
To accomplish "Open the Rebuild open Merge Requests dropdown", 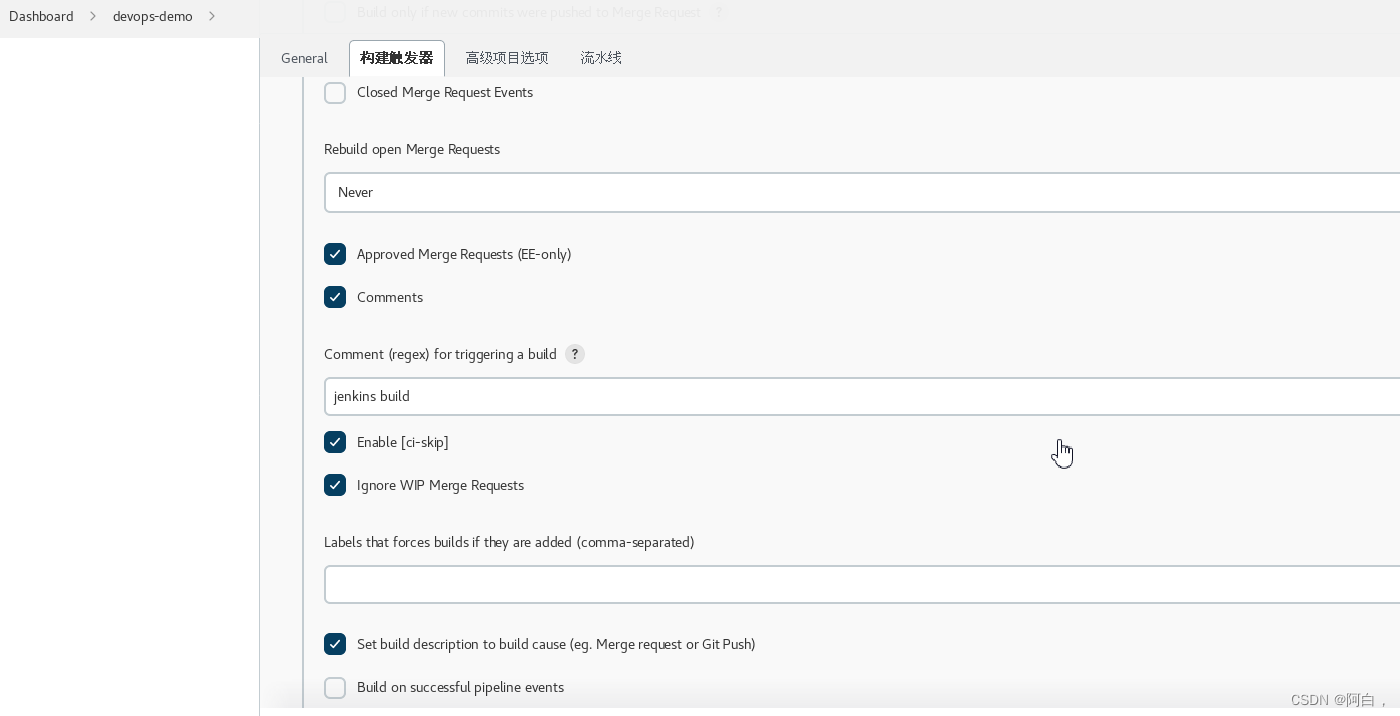I will (862, 192).
